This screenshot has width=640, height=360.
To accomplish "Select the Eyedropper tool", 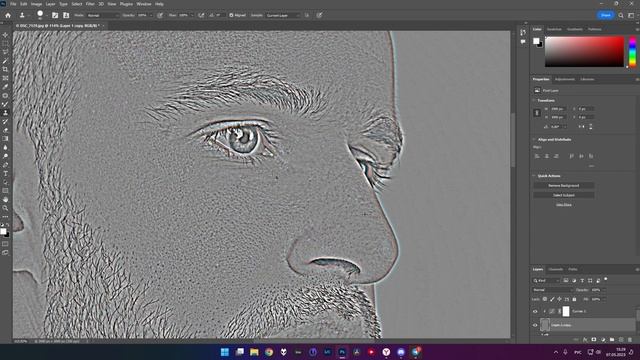I will click(x=5, y=87).
